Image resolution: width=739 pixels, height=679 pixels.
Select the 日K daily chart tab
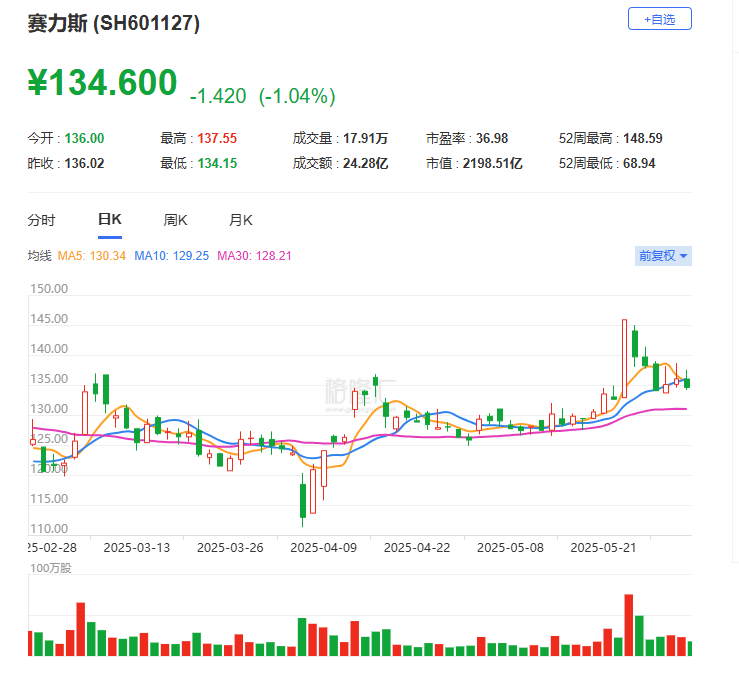[x=109, y=220]
